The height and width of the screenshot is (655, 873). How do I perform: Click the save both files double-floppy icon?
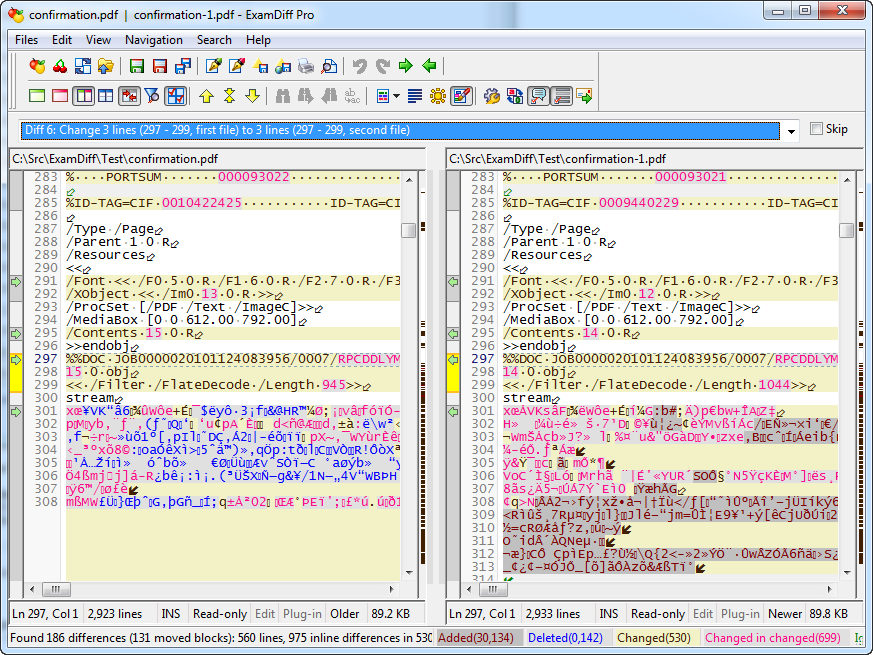coord(183,66)
